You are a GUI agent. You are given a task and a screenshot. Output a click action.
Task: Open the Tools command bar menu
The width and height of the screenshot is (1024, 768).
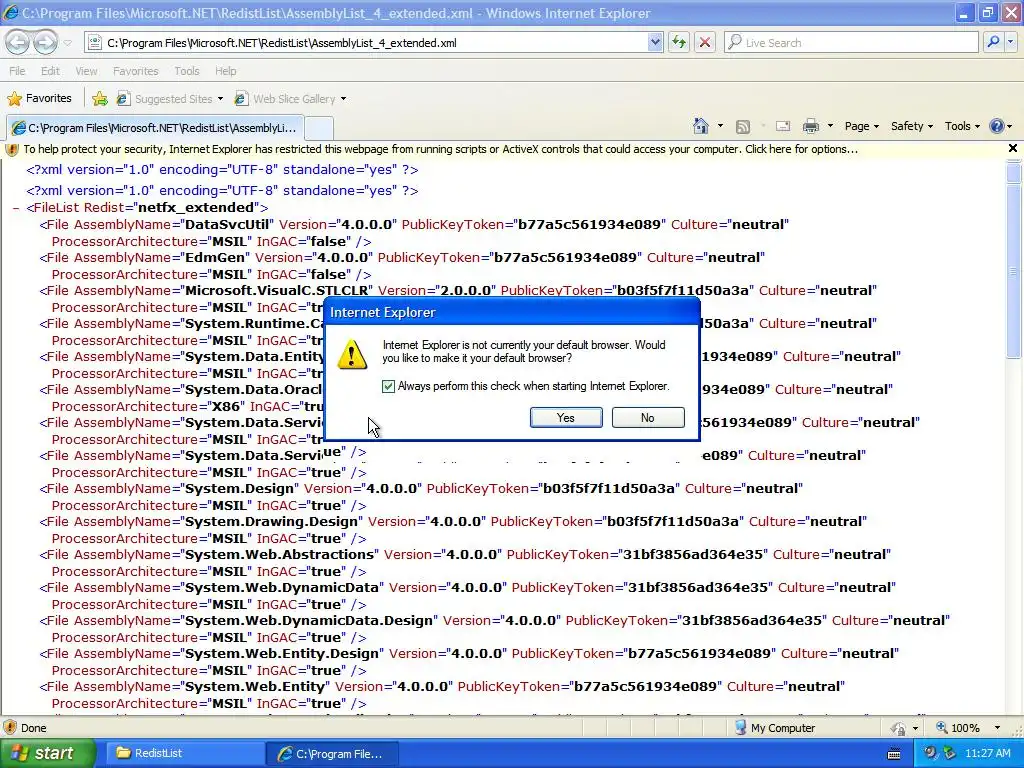(x=962, y=126)
